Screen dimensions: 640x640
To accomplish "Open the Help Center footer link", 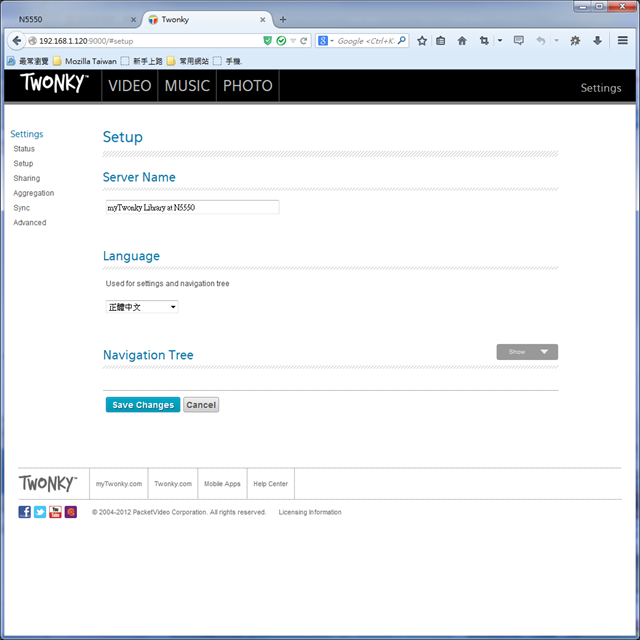I will coord(271,484).
